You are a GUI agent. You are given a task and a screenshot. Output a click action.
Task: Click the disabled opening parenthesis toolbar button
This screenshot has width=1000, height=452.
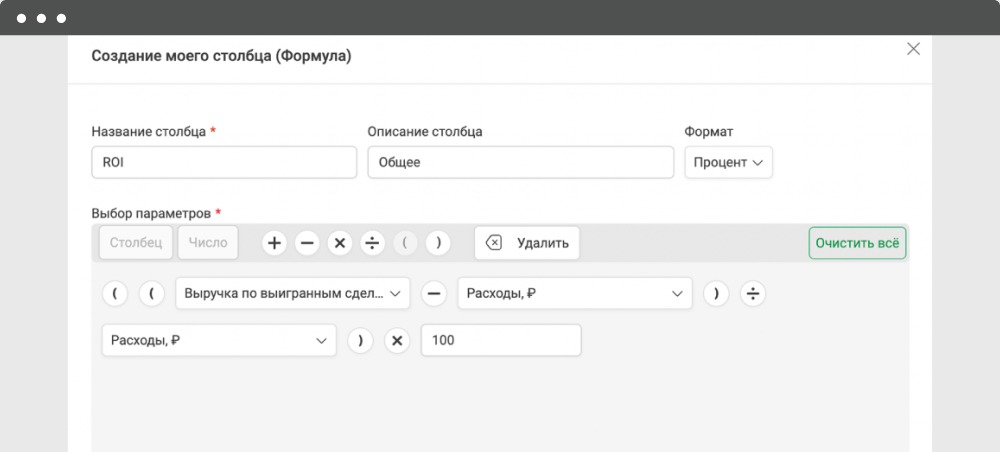tap(406, 243)
